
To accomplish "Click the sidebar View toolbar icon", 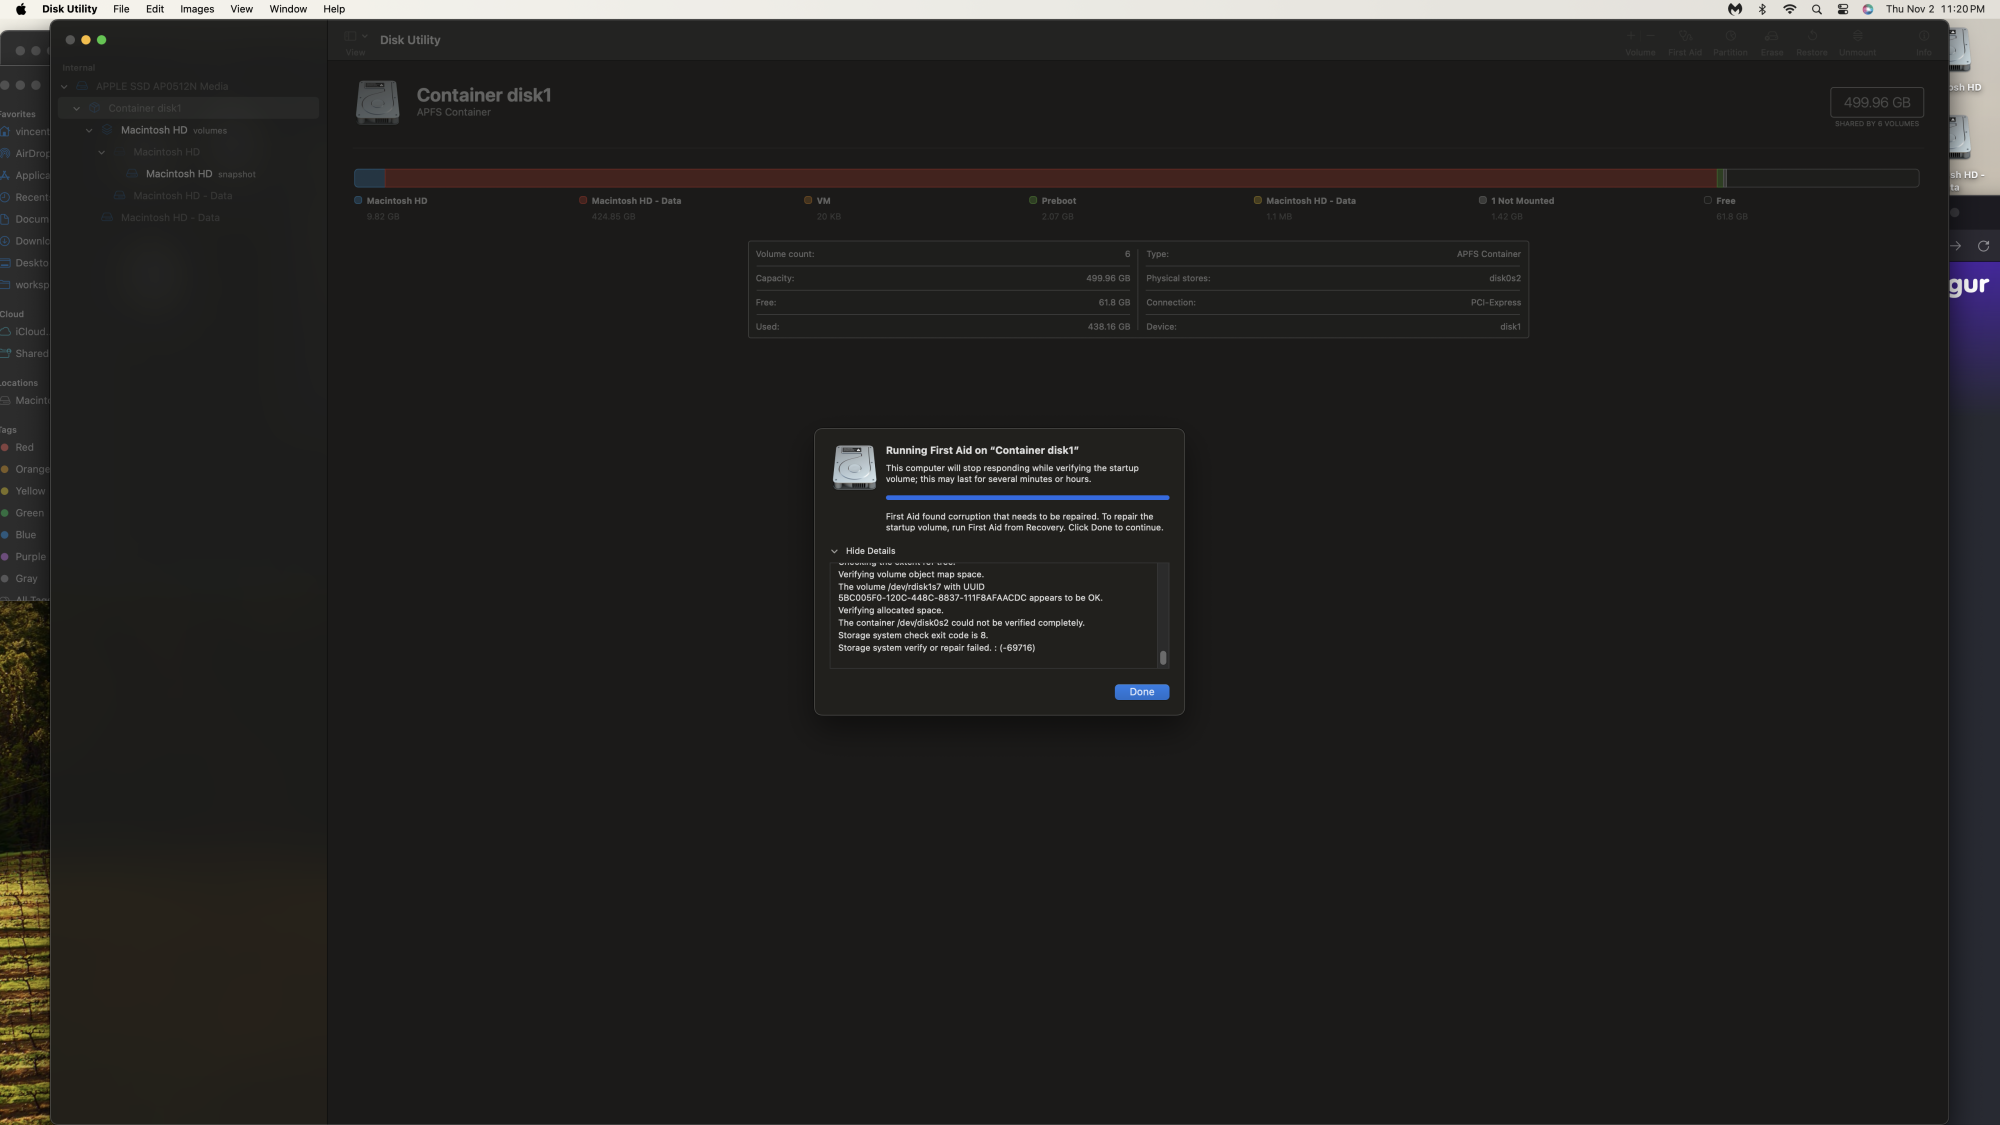I will (x=351, y=37).
